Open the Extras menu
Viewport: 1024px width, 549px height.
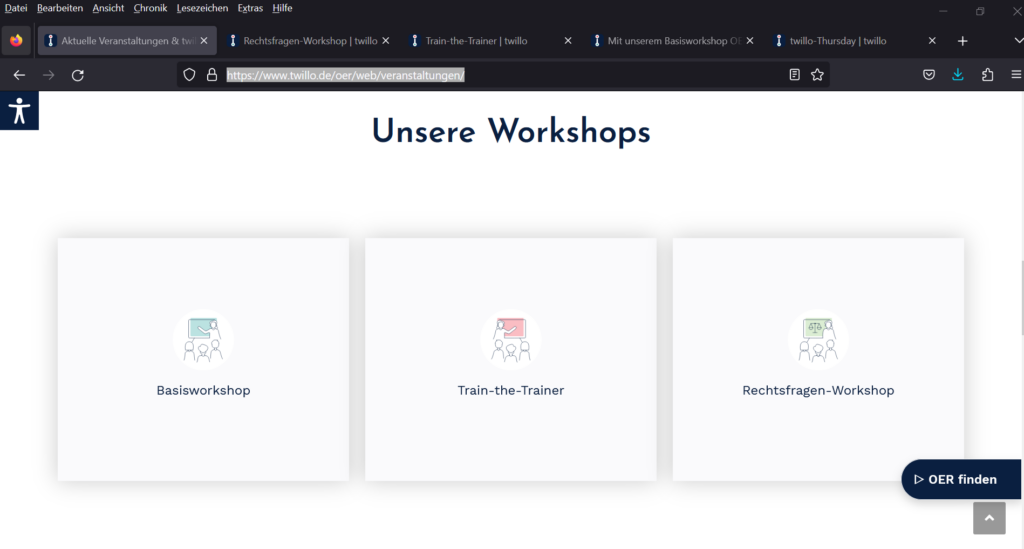click(x=250, y=8)
